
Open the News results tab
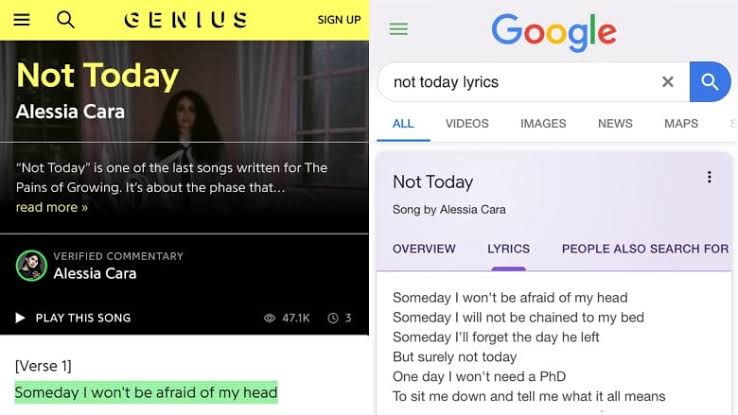click(615, 124)
